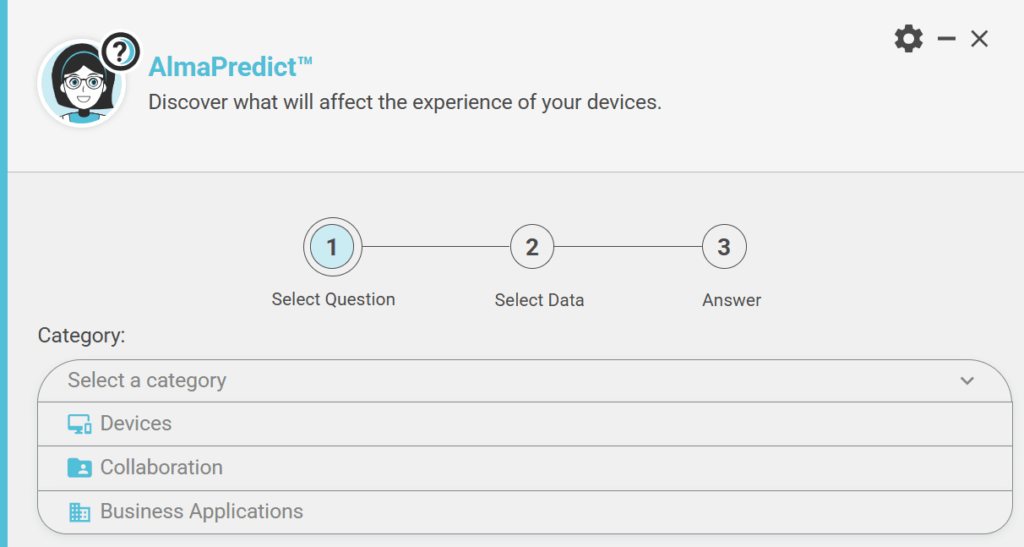This screenshot has width=1024, height=547.
Task: Click the Select Data step label
Action: (x=539, y=300)
